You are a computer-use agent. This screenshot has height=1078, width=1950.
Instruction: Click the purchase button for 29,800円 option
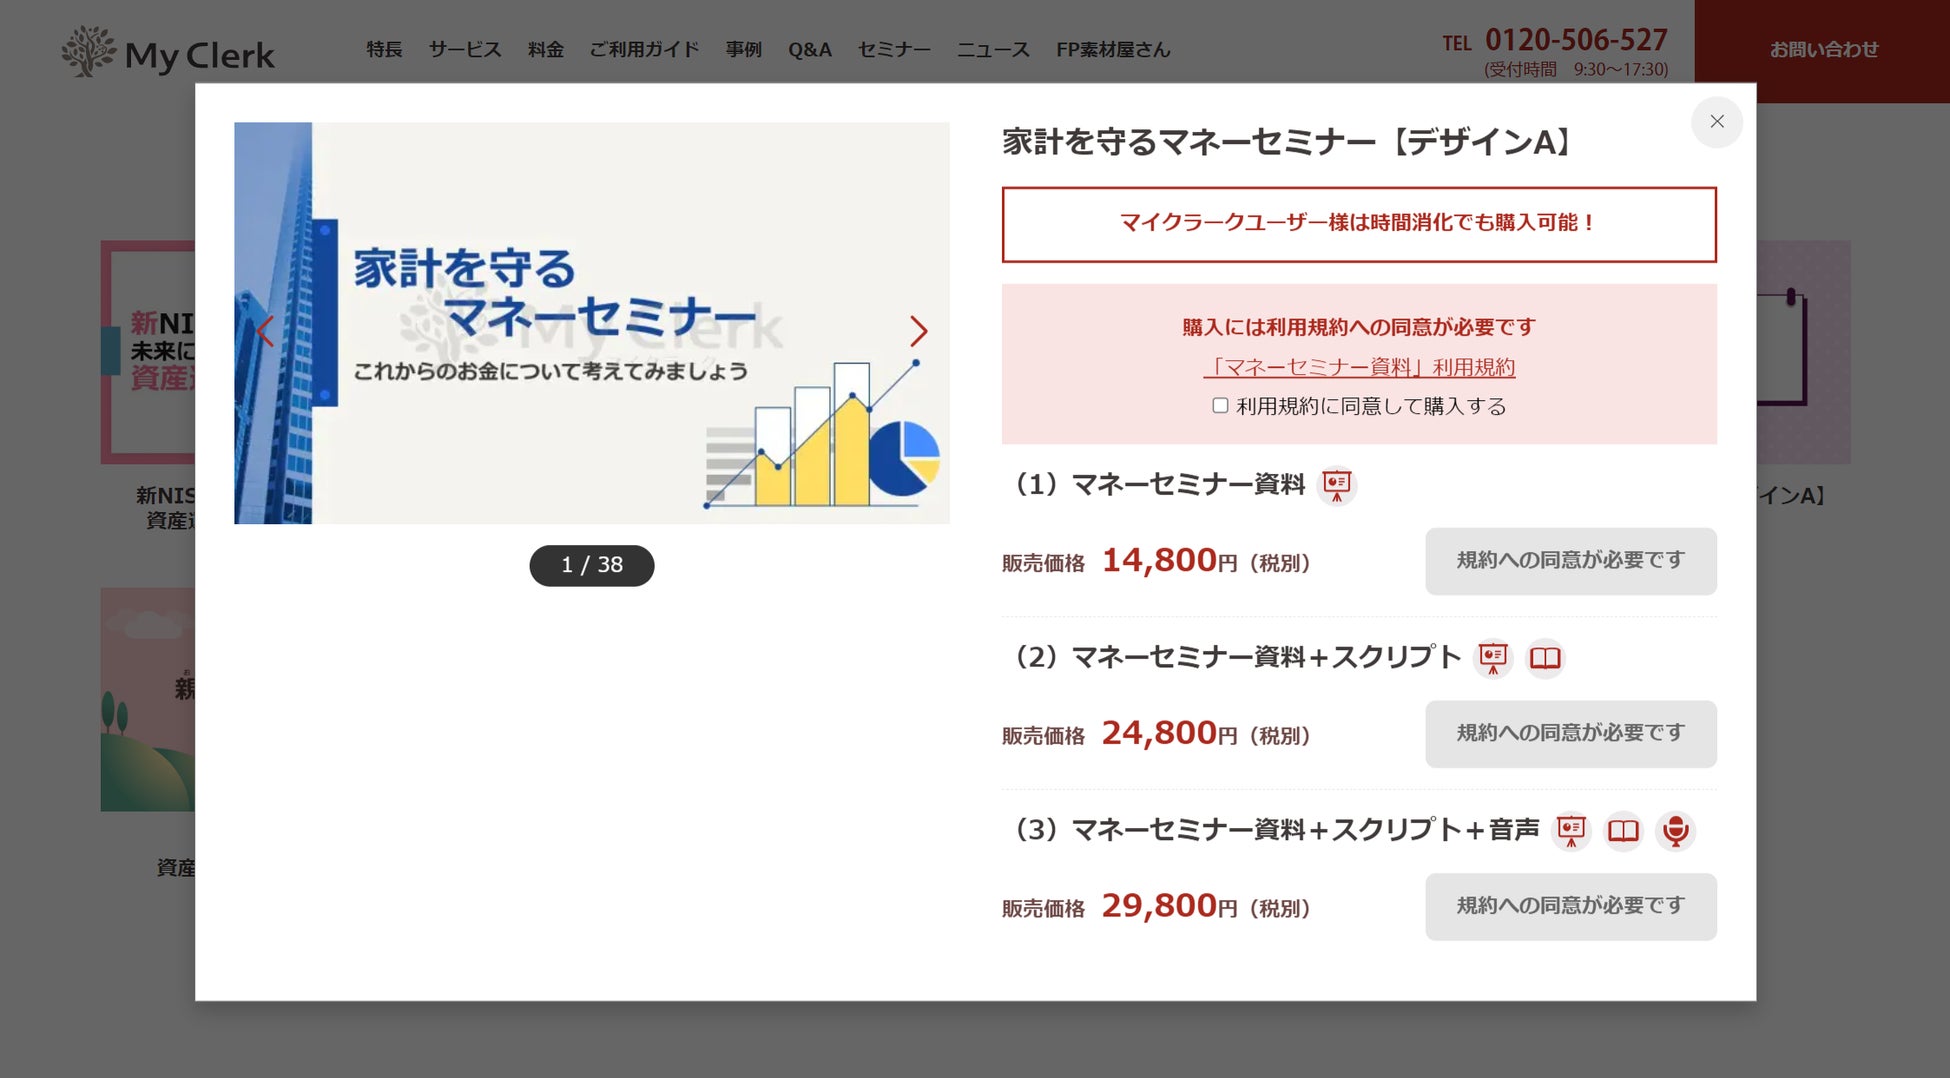click(x=1570, y=907)
